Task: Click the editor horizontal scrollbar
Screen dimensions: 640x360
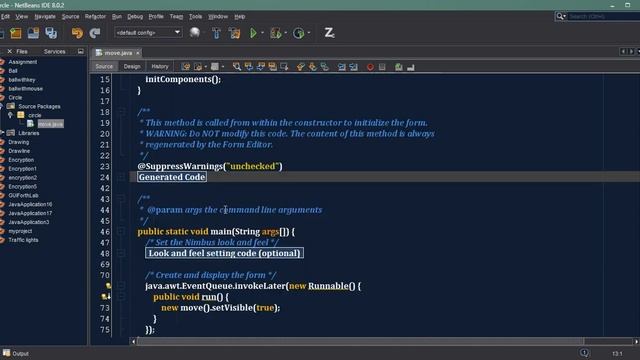Action: pos(360,341)
